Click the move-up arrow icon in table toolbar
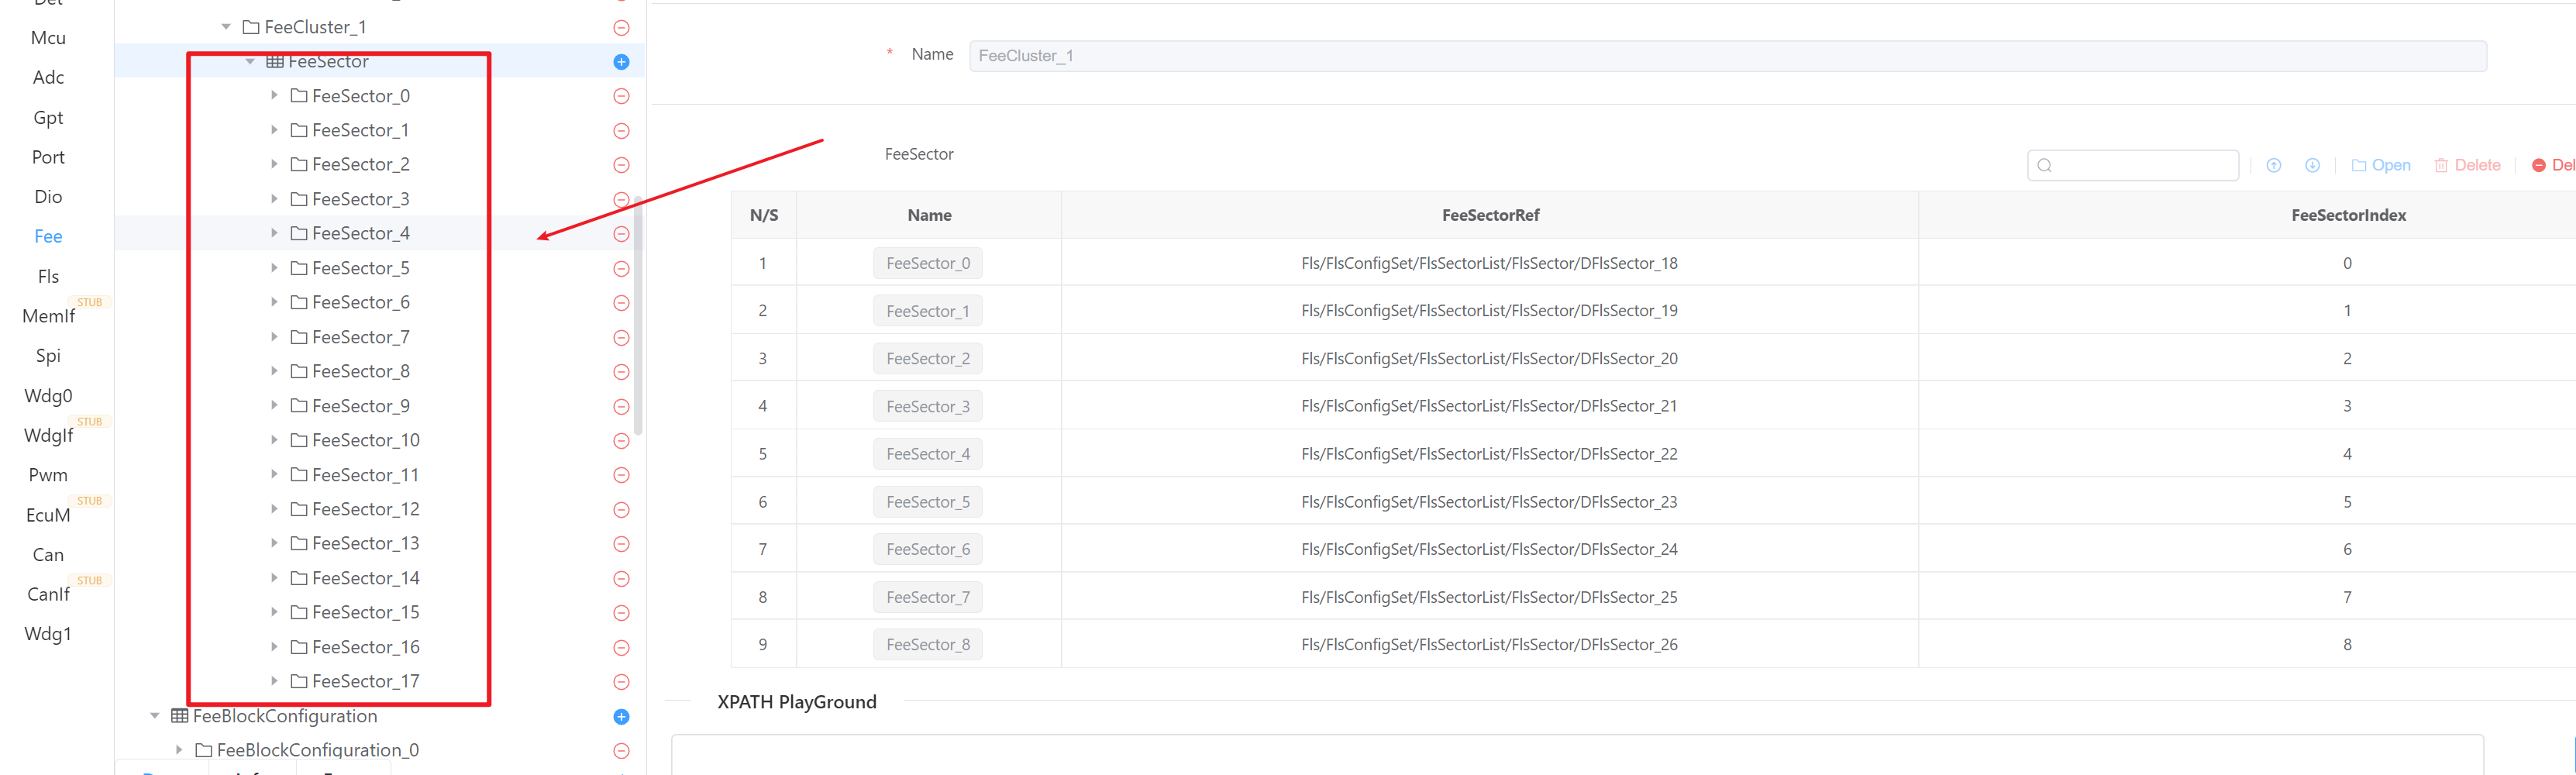 pyautogui.click(x=2273, y=166)
